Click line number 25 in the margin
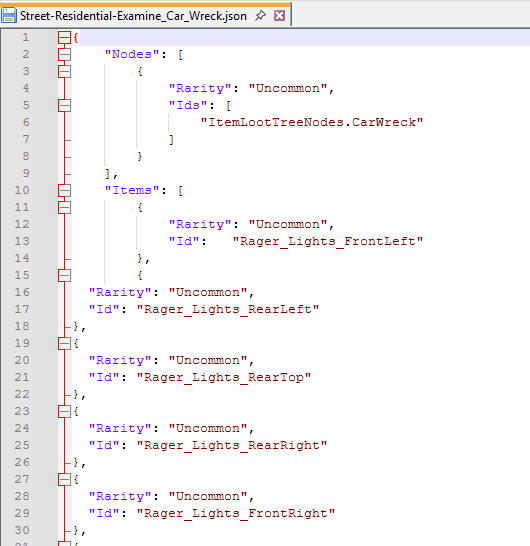530x546 pixels. (22, 445)
